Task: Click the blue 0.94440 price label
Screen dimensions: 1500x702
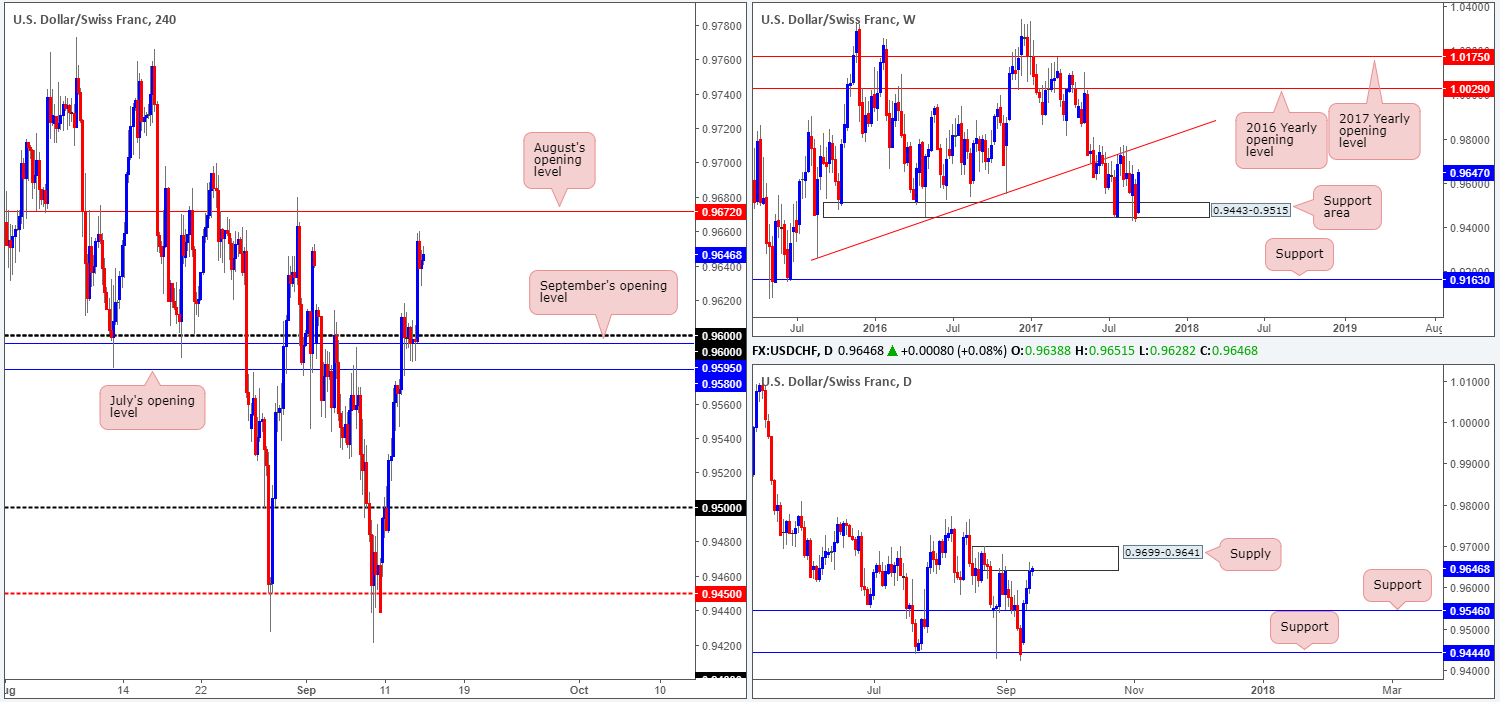Action: [x=1469, y=652]
